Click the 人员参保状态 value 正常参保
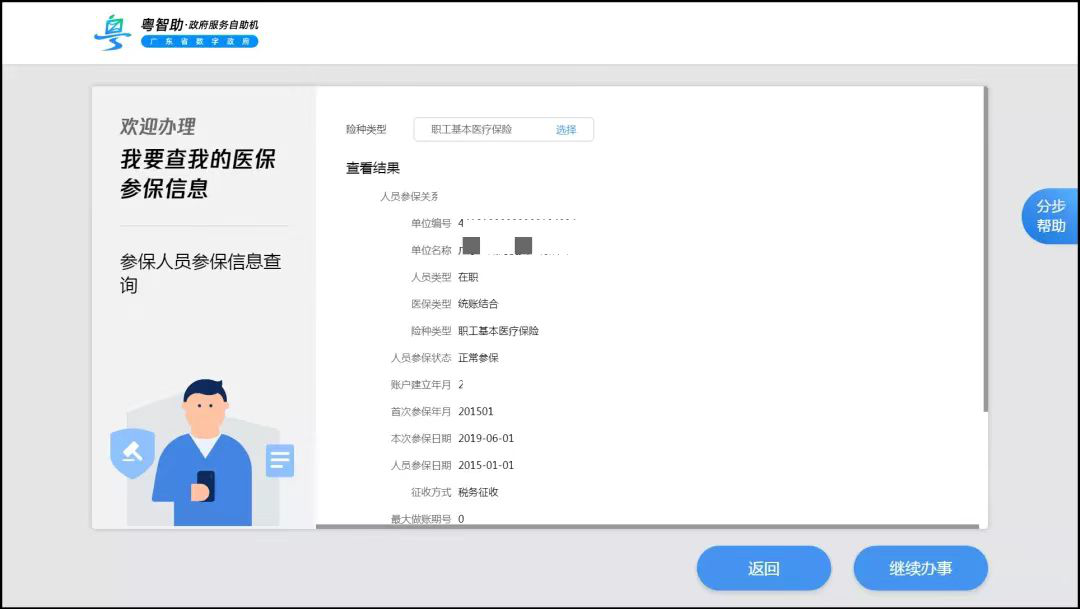 click(x=478, y=358)
